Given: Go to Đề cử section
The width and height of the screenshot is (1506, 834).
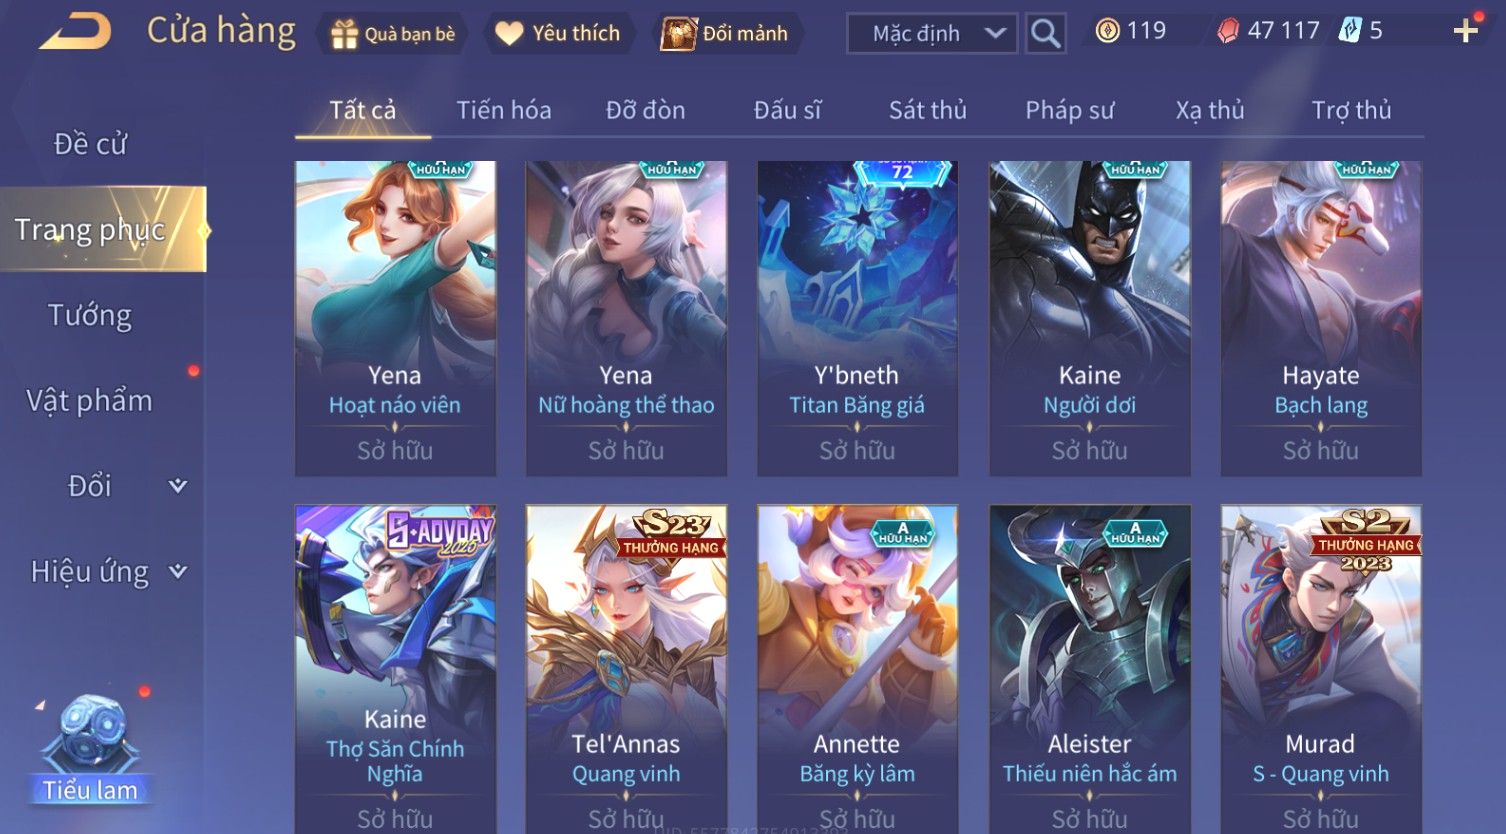Looking at the screenshot, I should click(90, 144).
